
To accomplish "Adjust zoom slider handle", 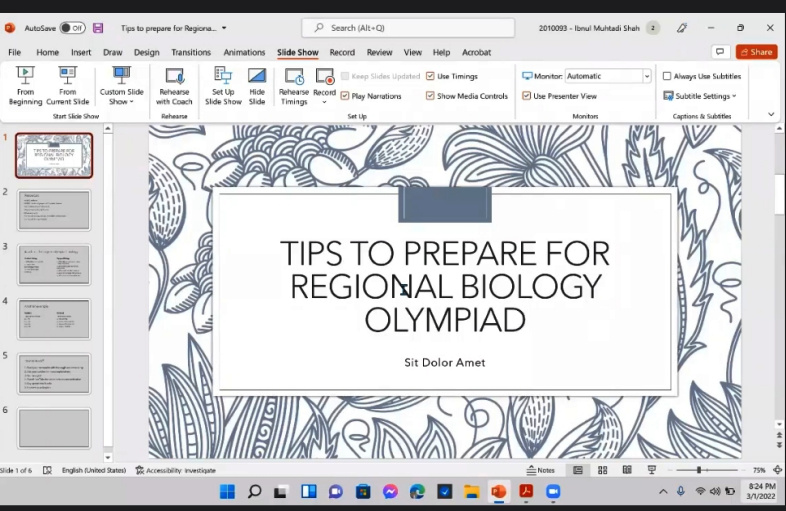I will 698,470.
